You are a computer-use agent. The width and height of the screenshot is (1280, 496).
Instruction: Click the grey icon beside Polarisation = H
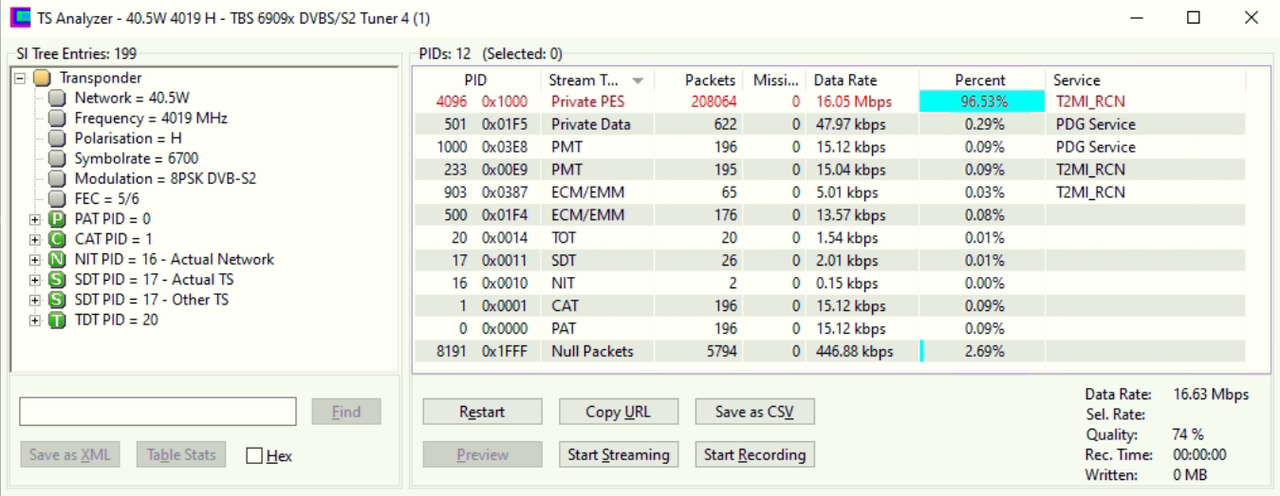56,138
